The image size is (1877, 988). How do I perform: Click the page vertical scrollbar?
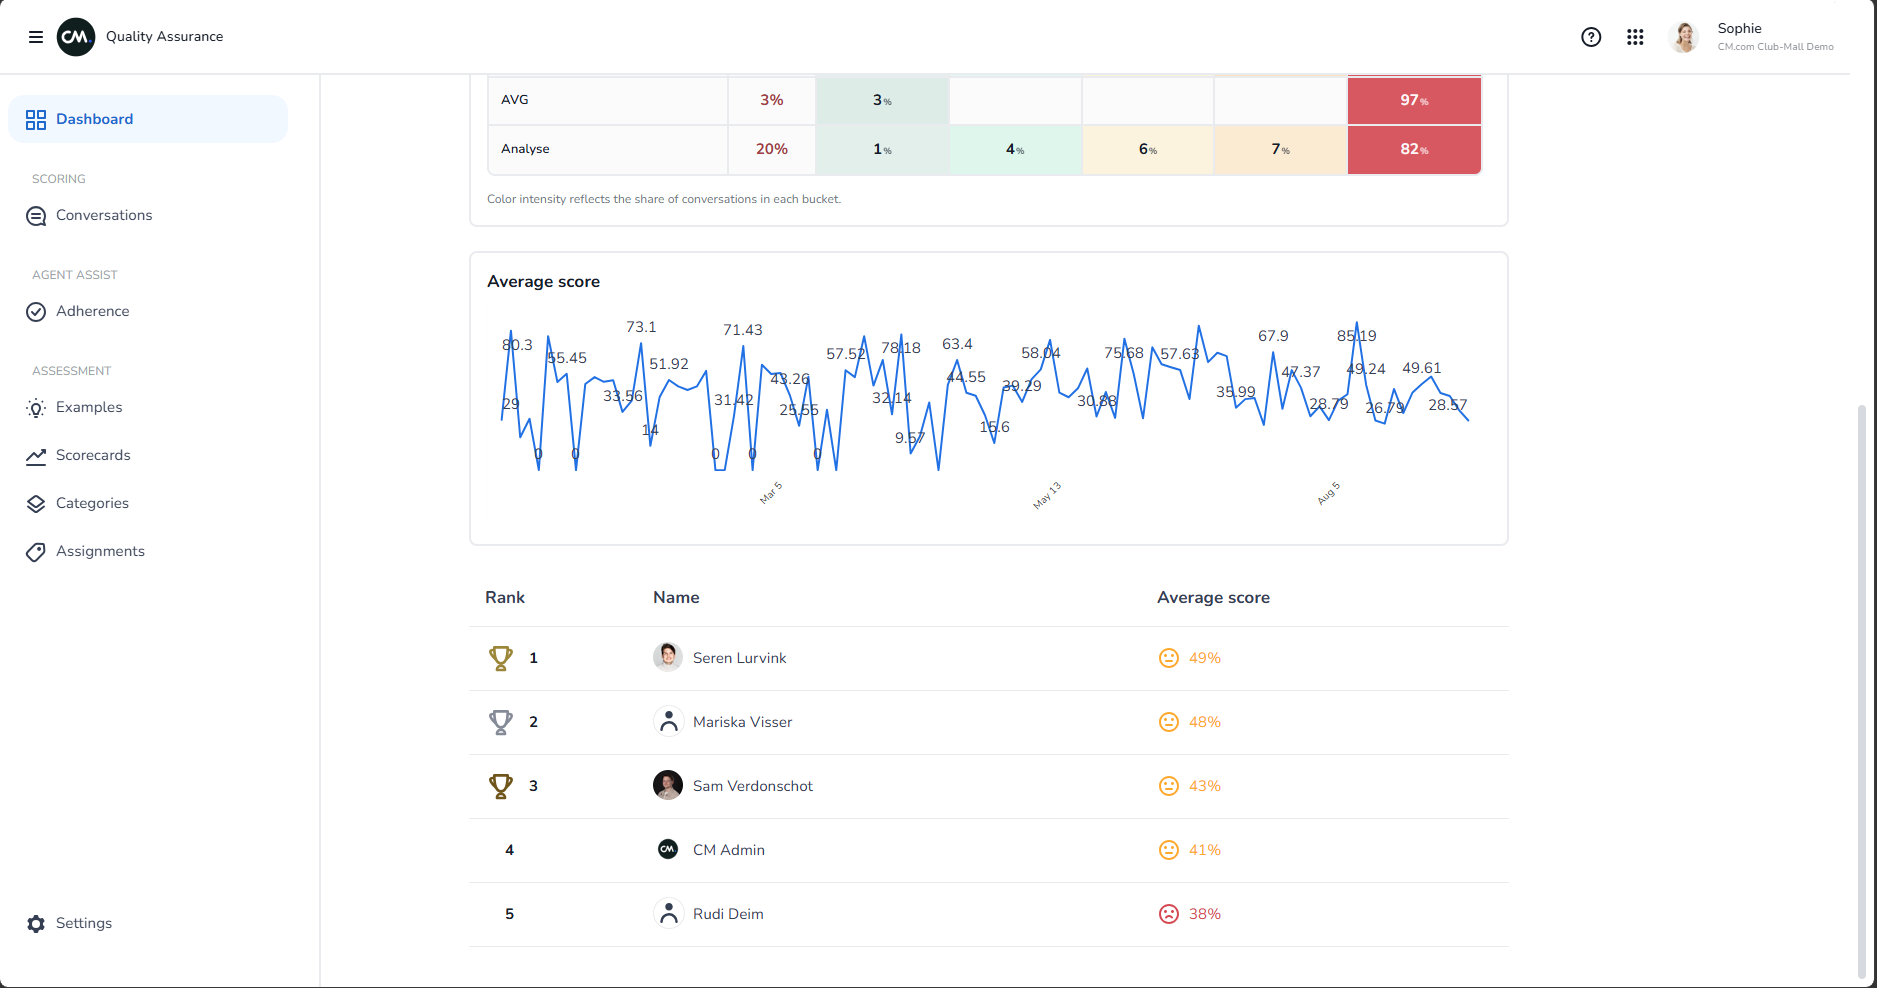coord(1861,690)
